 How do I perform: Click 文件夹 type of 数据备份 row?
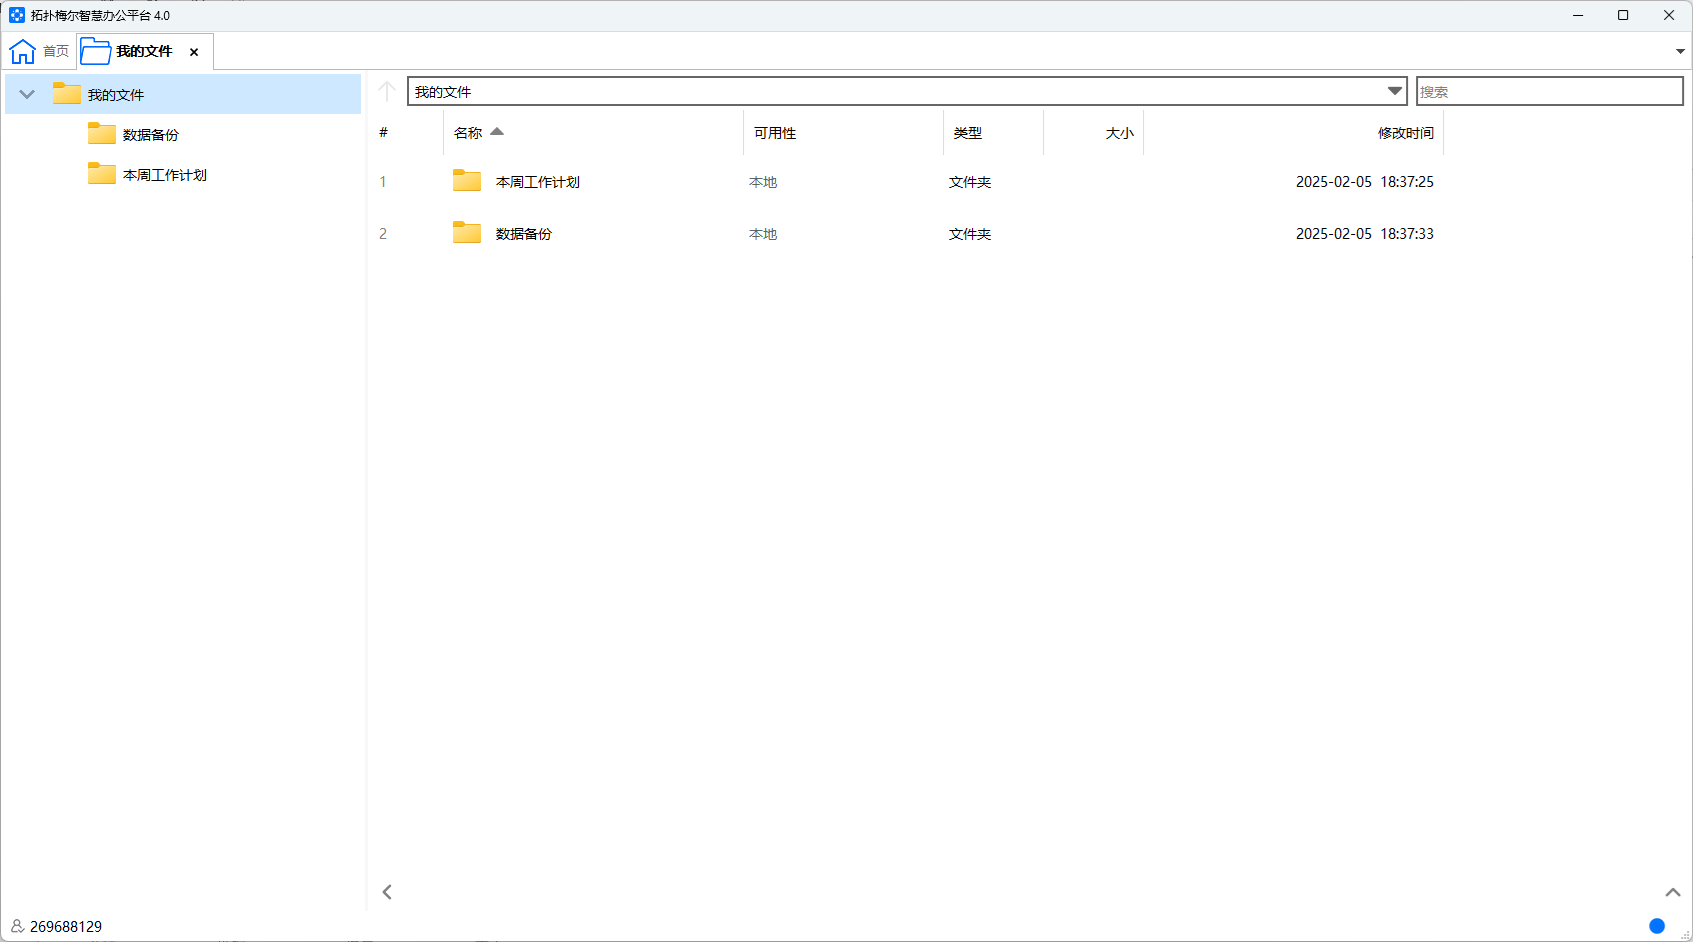click(970, 234)
